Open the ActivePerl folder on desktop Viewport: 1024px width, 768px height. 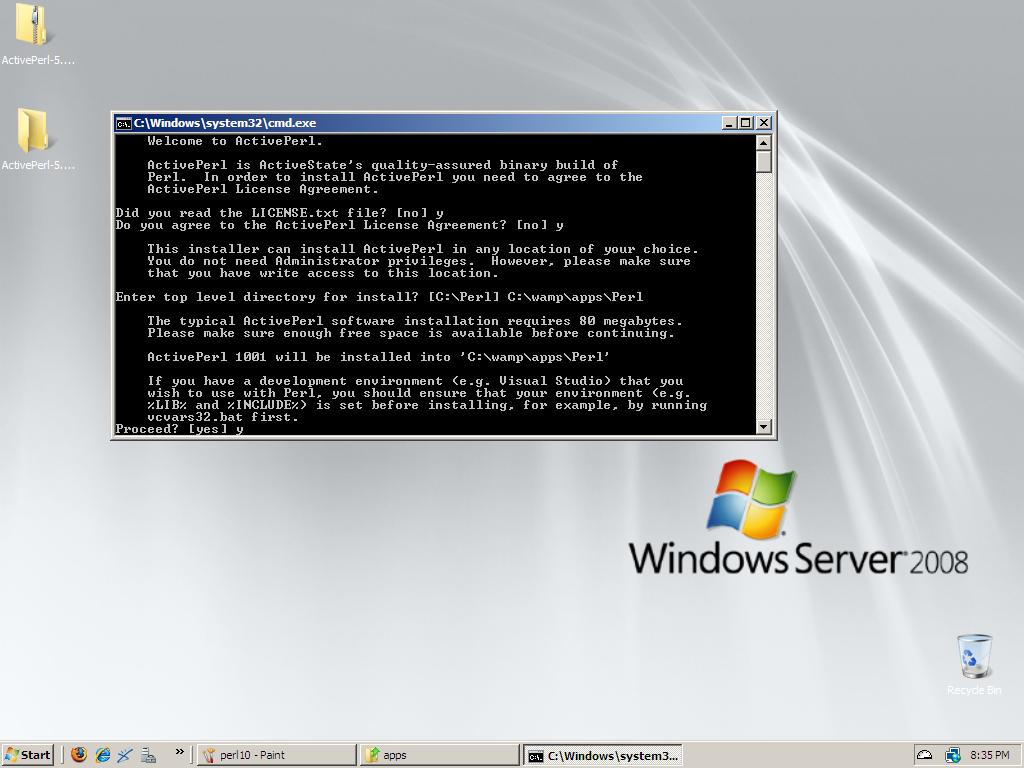(33, 132)
